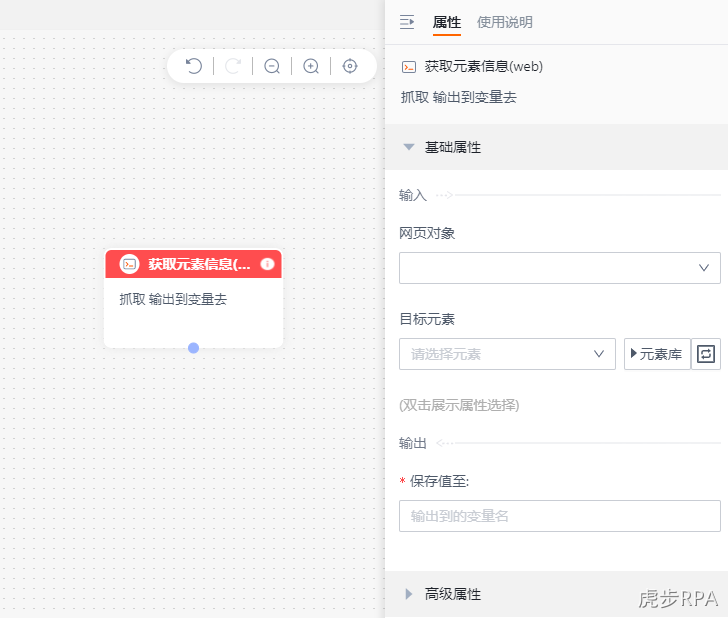The image size is (728, 618).
Task: Click the info icon on the node
Action: coord(267,264)
